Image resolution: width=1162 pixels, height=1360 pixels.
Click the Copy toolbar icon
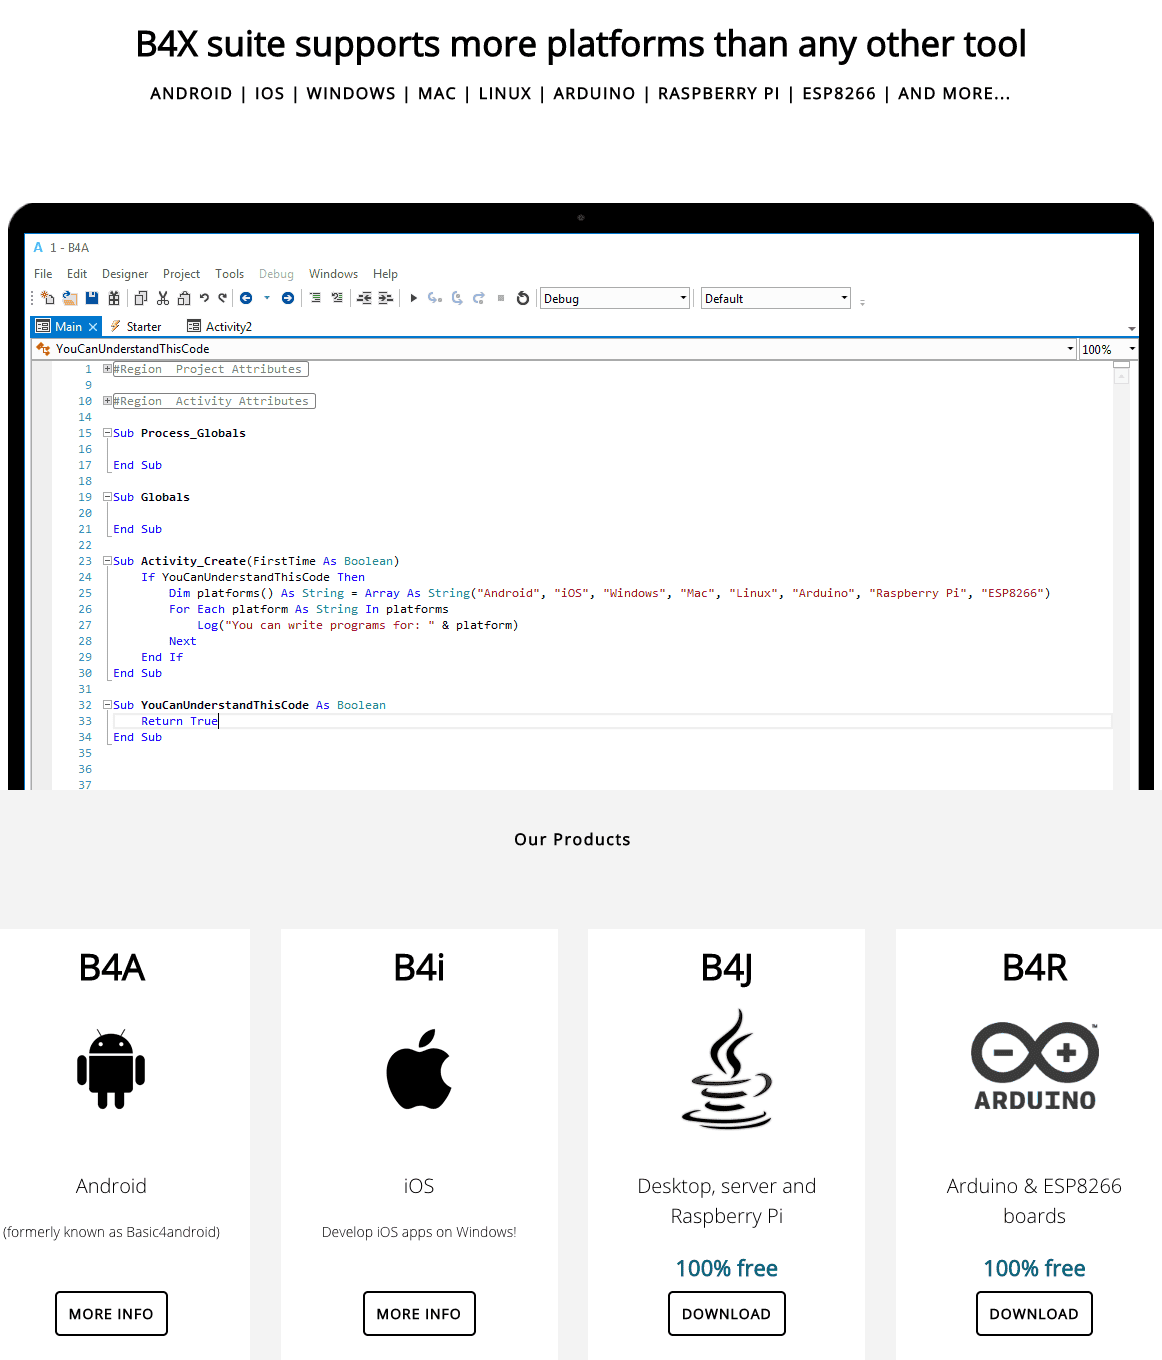[141, 298]
